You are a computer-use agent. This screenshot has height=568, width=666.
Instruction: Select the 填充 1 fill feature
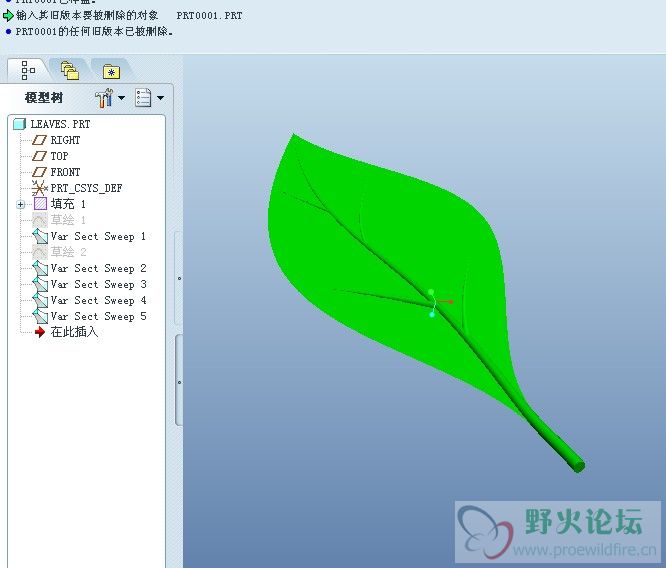(x=68, y=204)
